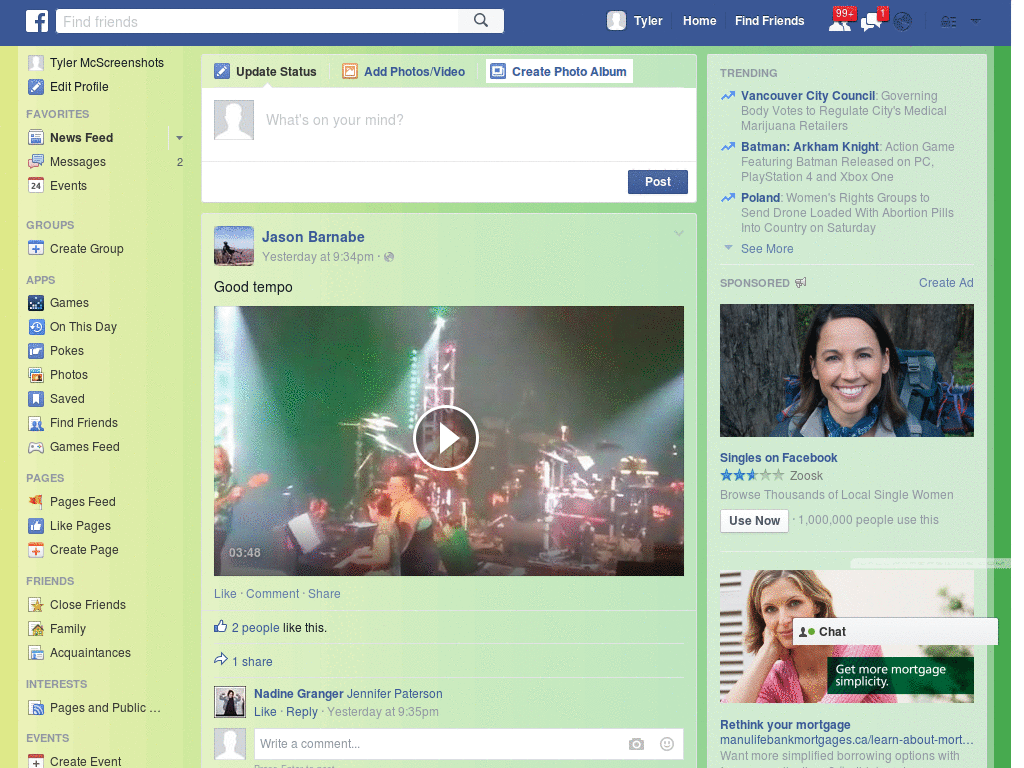This screenshot has width=1024, height=768.
Task: Open the post options chevron on Jason's post
Action: (679, 233)
